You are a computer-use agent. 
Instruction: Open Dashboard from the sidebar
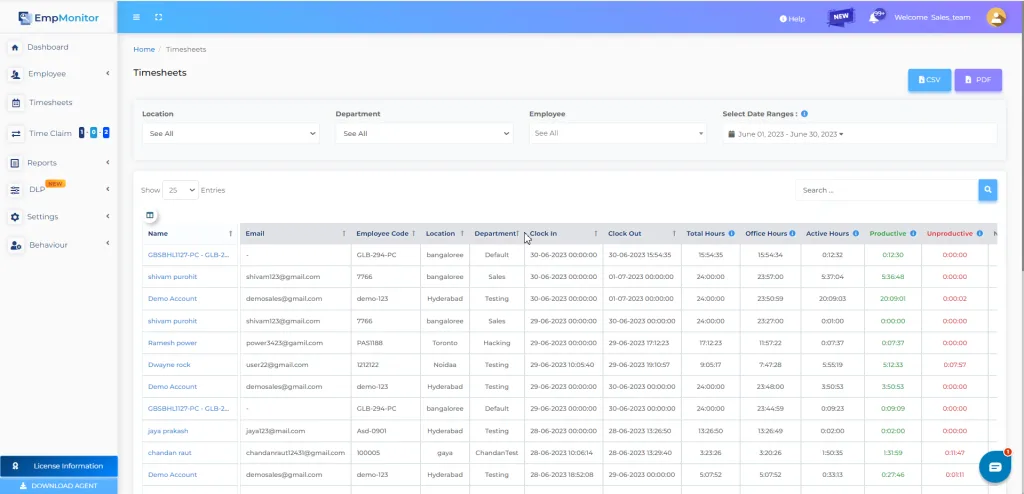47,47
